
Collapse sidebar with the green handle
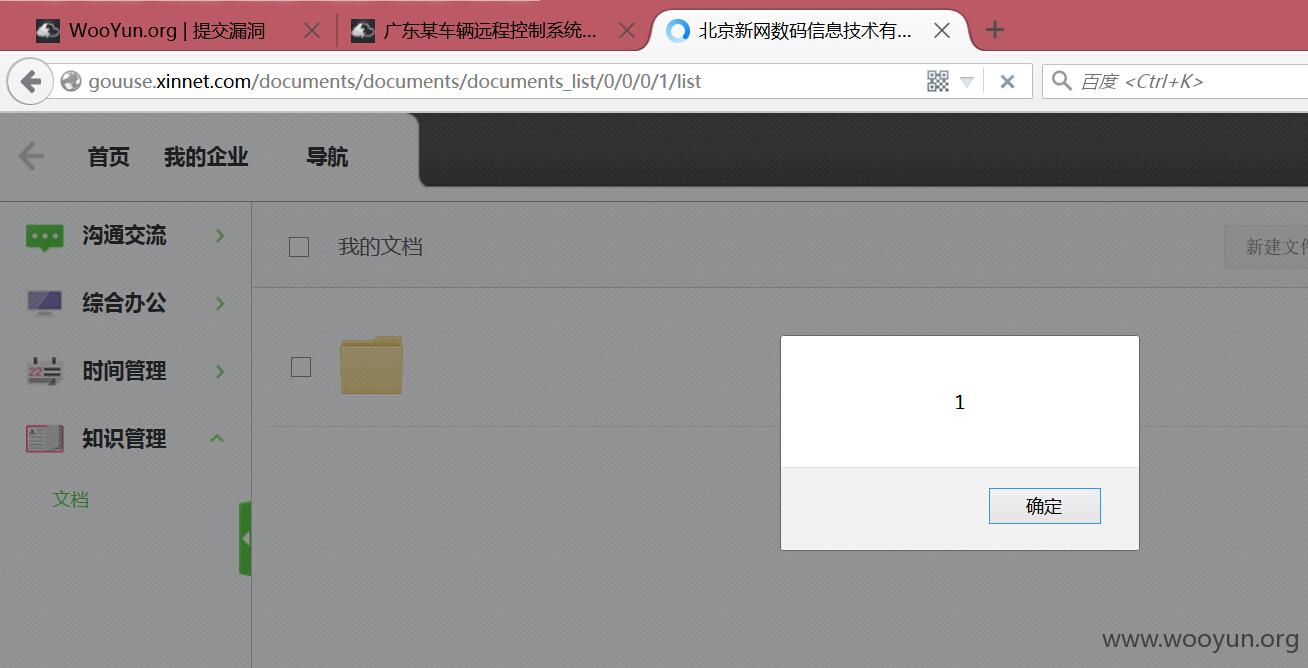pyautogui.click(x=245, y=539)
